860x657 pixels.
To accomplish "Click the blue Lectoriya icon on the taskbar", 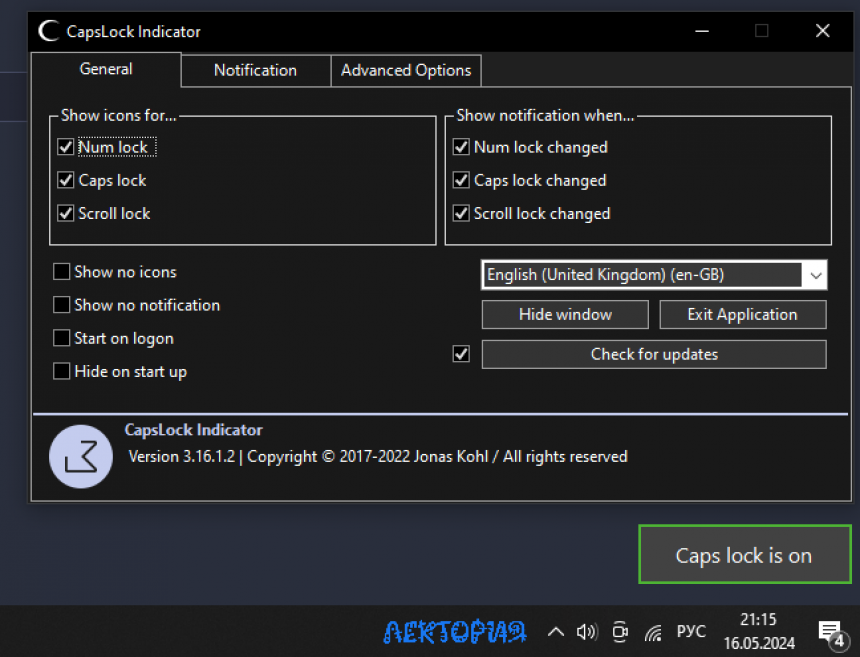I will [x=455, y=632].
